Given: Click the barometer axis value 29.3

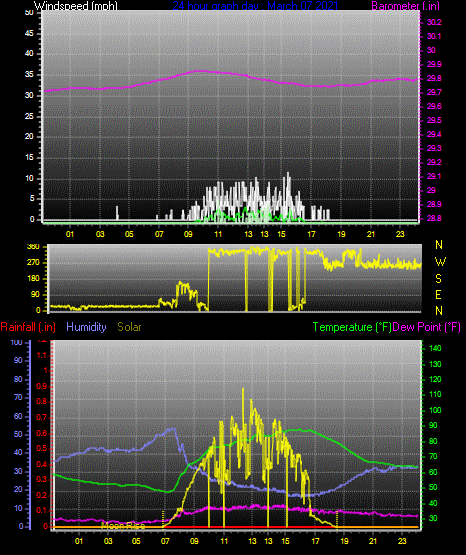Looking at the screenshot, I should 434,148.
